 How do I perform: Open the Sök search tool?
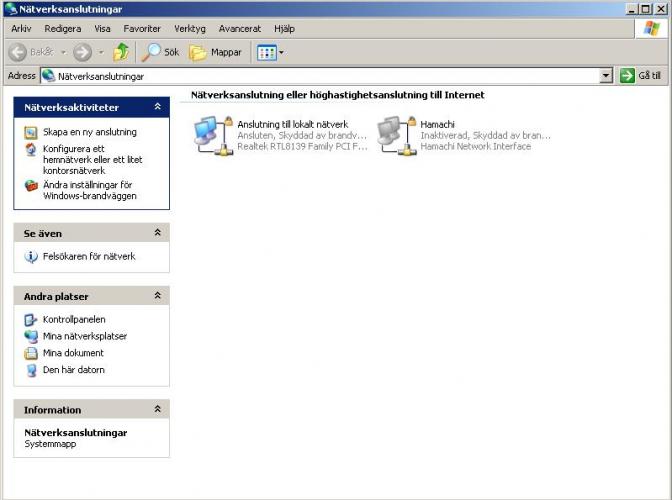[x=162, y=52]
